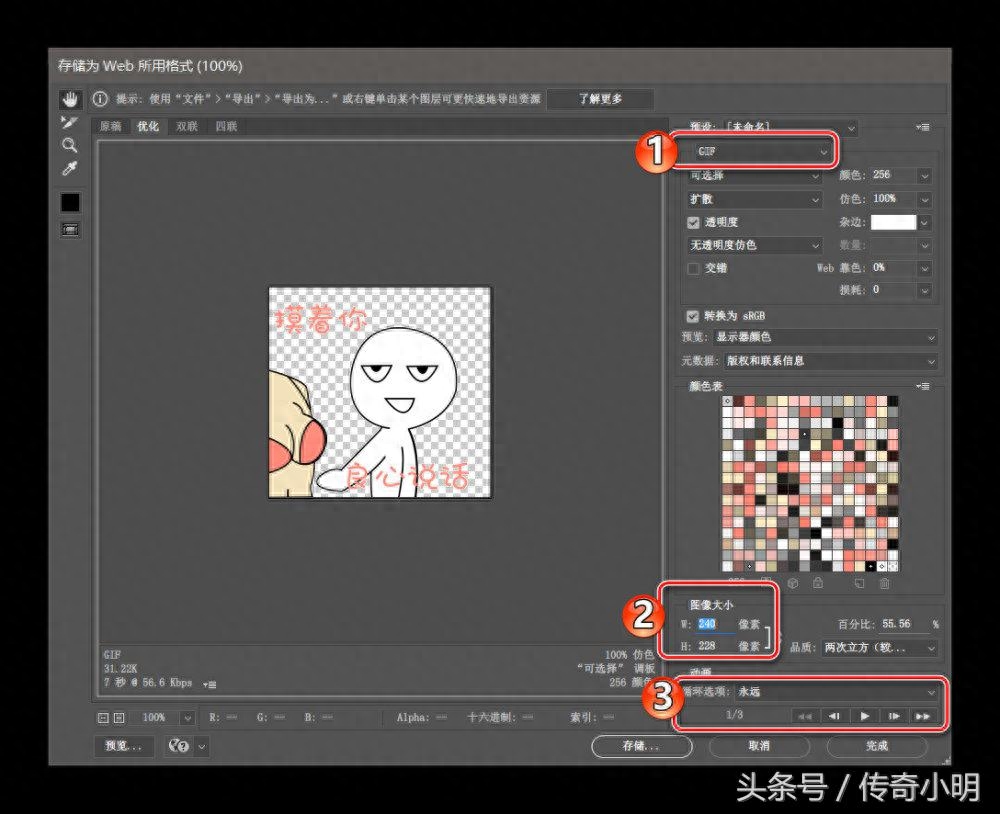
Task: Click the 存储... button
Action: 640,746
